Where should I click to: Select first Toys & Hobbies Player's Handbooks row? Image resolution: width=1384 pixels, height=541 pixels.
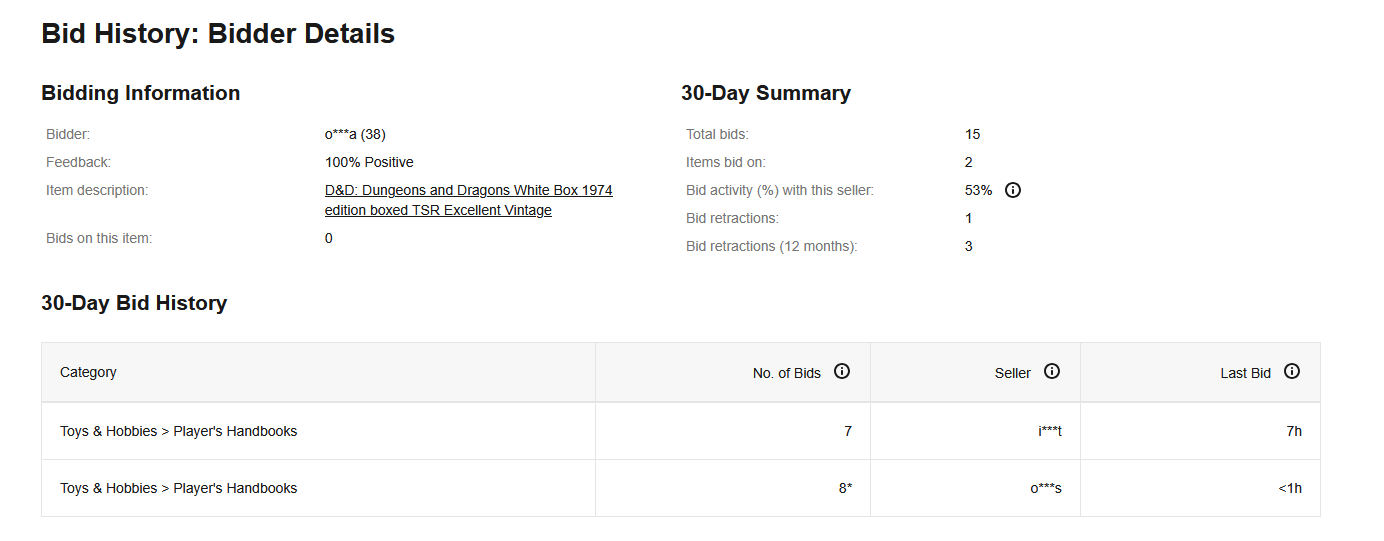point(681,431)
